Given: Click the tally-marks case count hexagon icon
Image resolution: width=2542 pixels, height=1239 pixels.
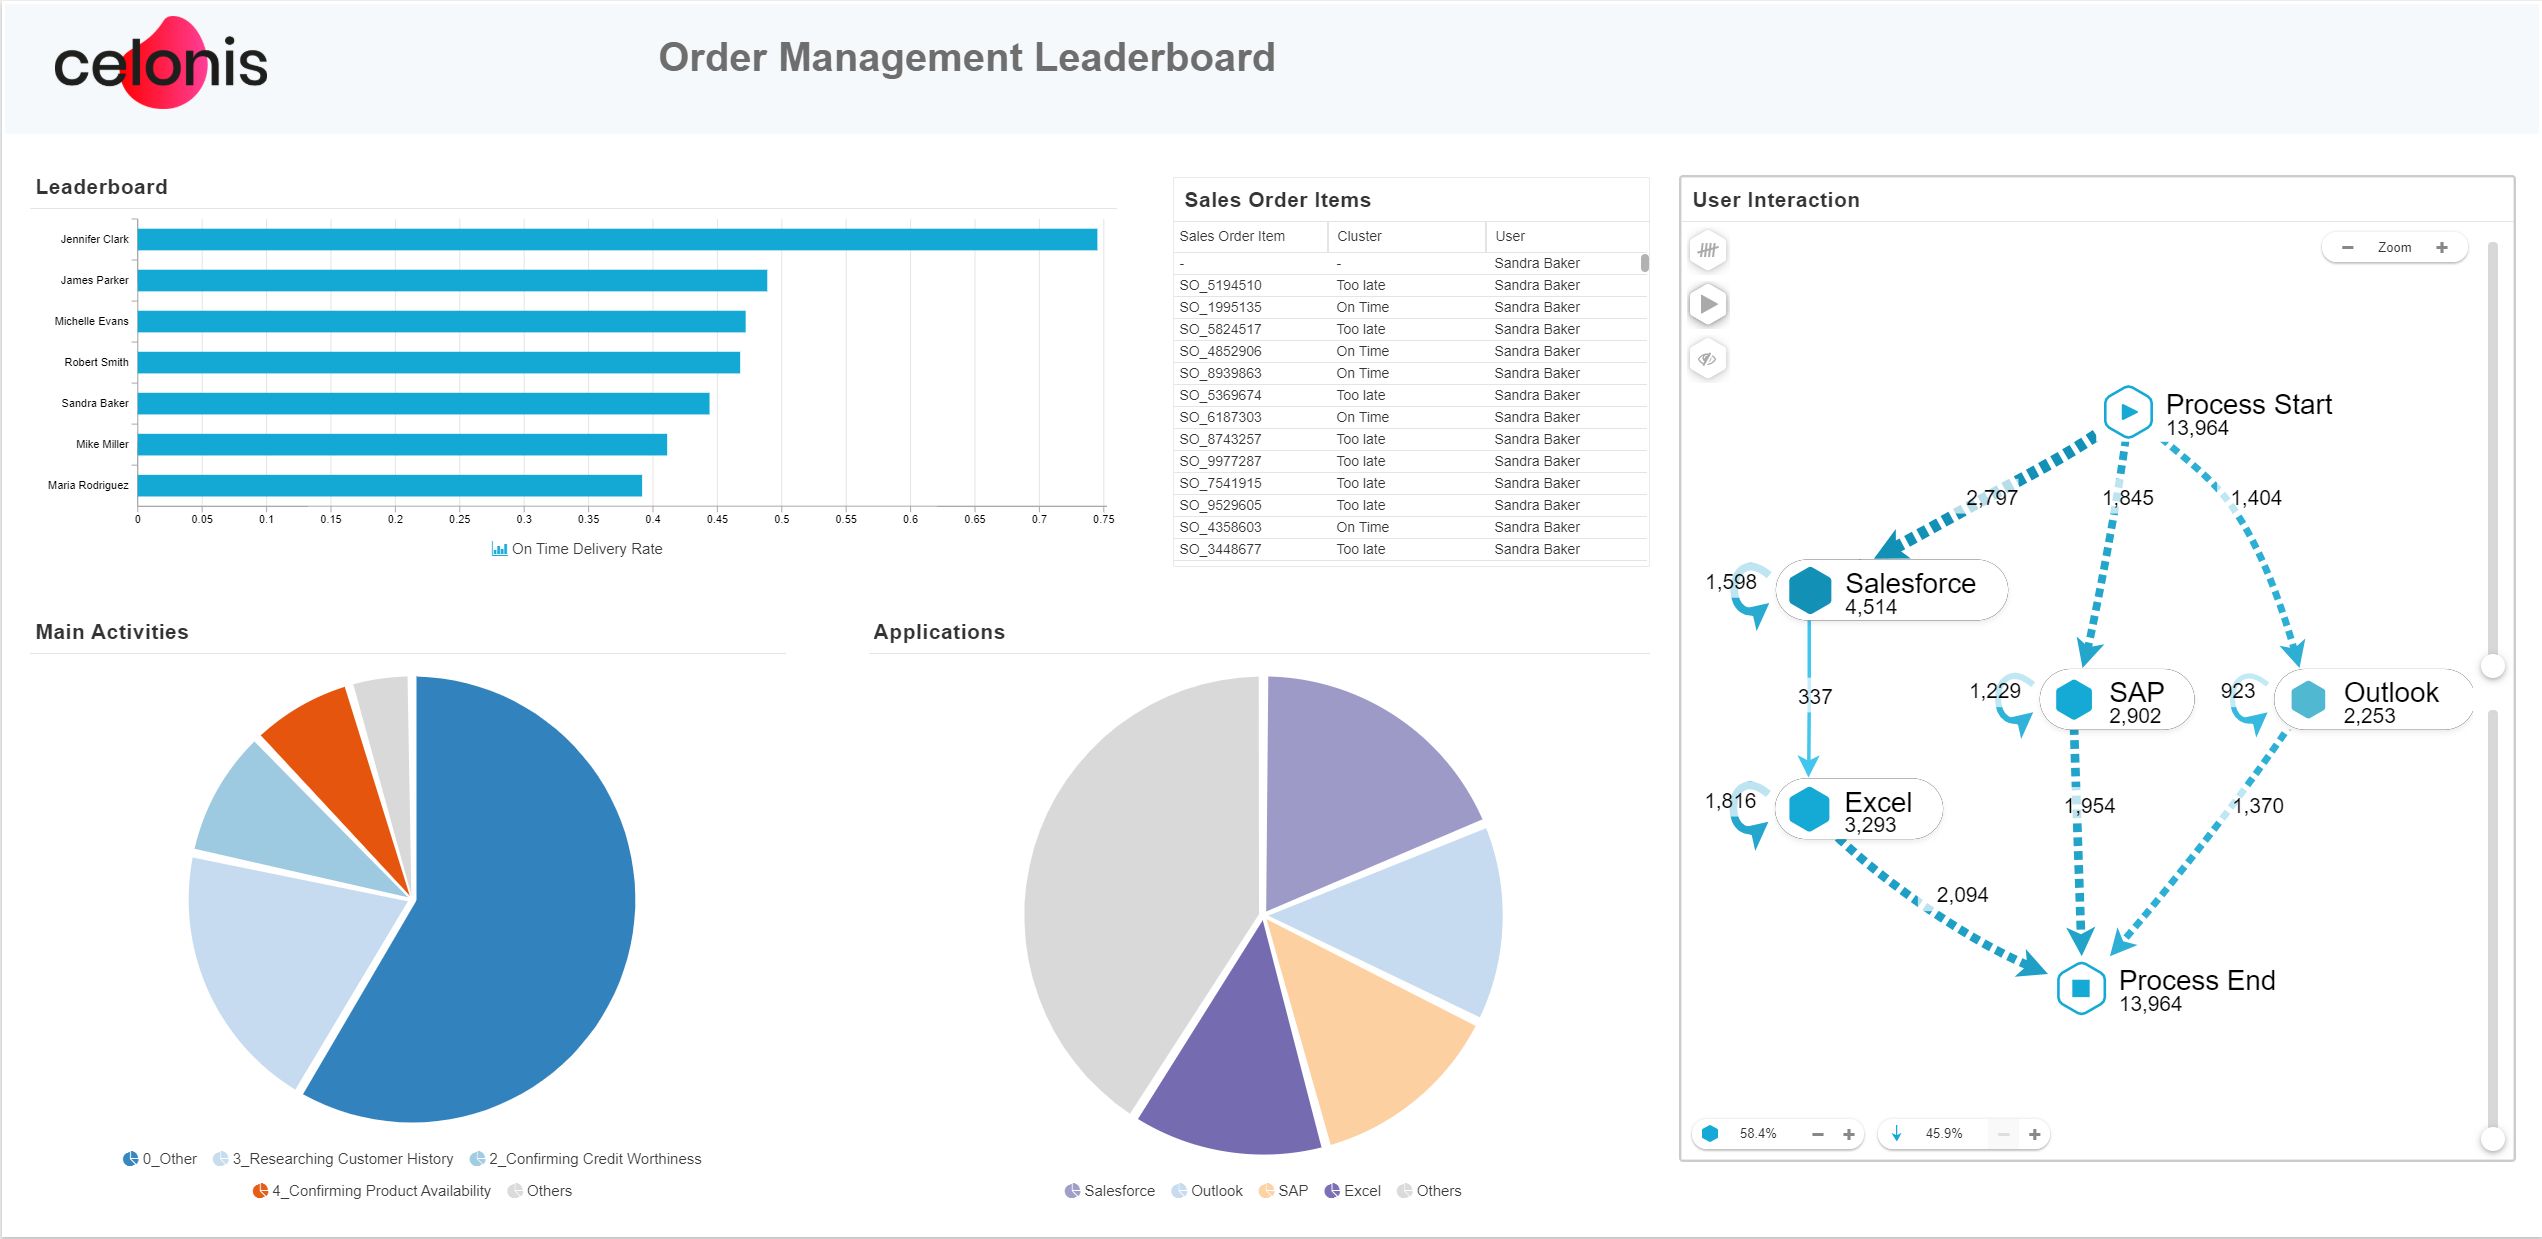Looking at the screenshot, I should pyautogui.click(x=1708, y=250).
